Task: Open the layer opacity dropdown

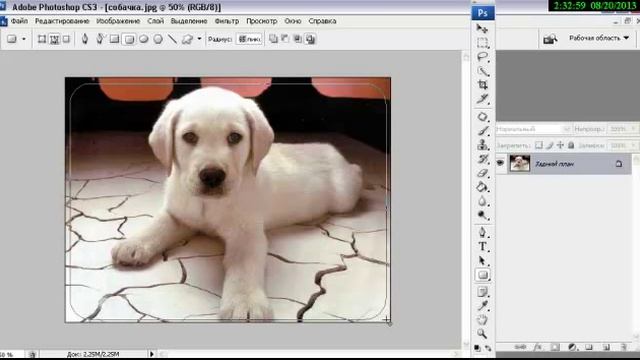Action: pos(633,129)
